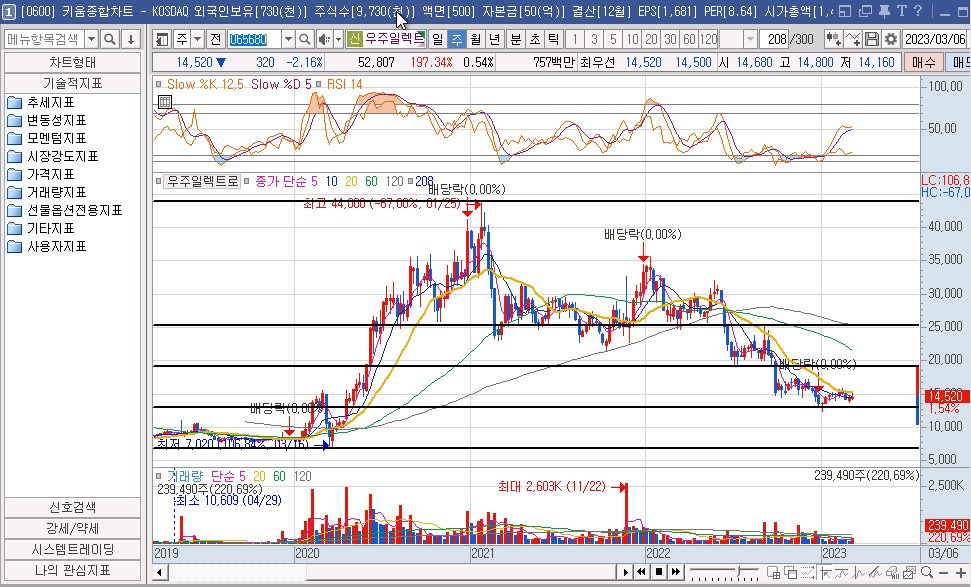
Task: Click the green 신 badge icon
Action: tap(354, 40)
